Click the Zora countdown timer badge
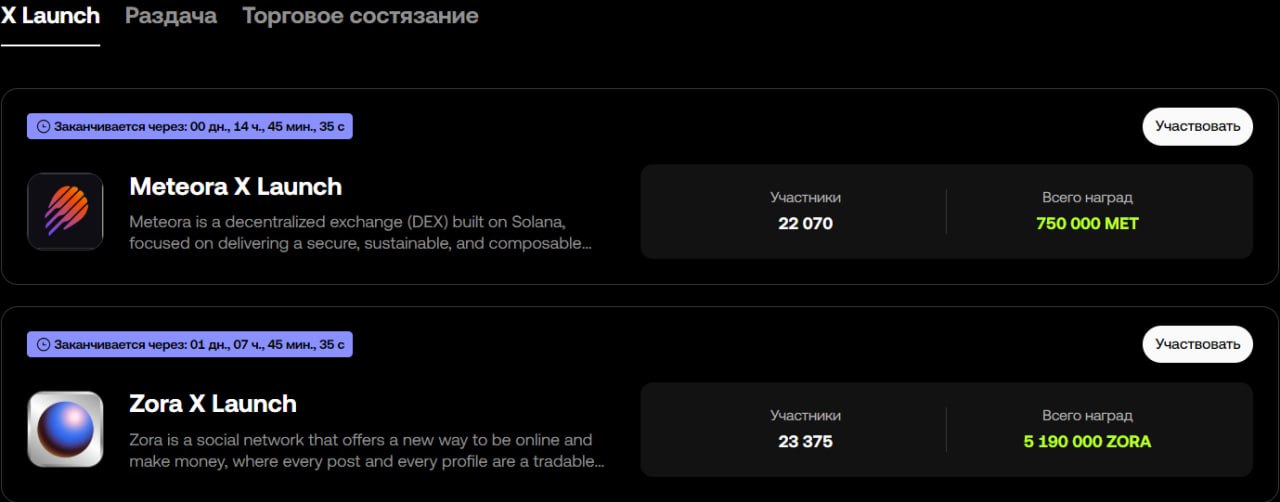 click(x=190, y=345)
